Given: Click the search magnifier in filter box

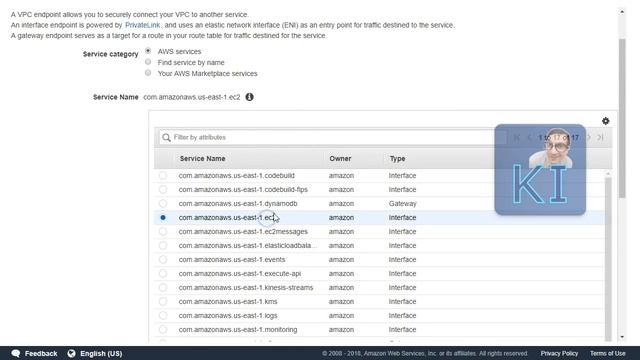Looking at the screenshot, I should point(166,138).
